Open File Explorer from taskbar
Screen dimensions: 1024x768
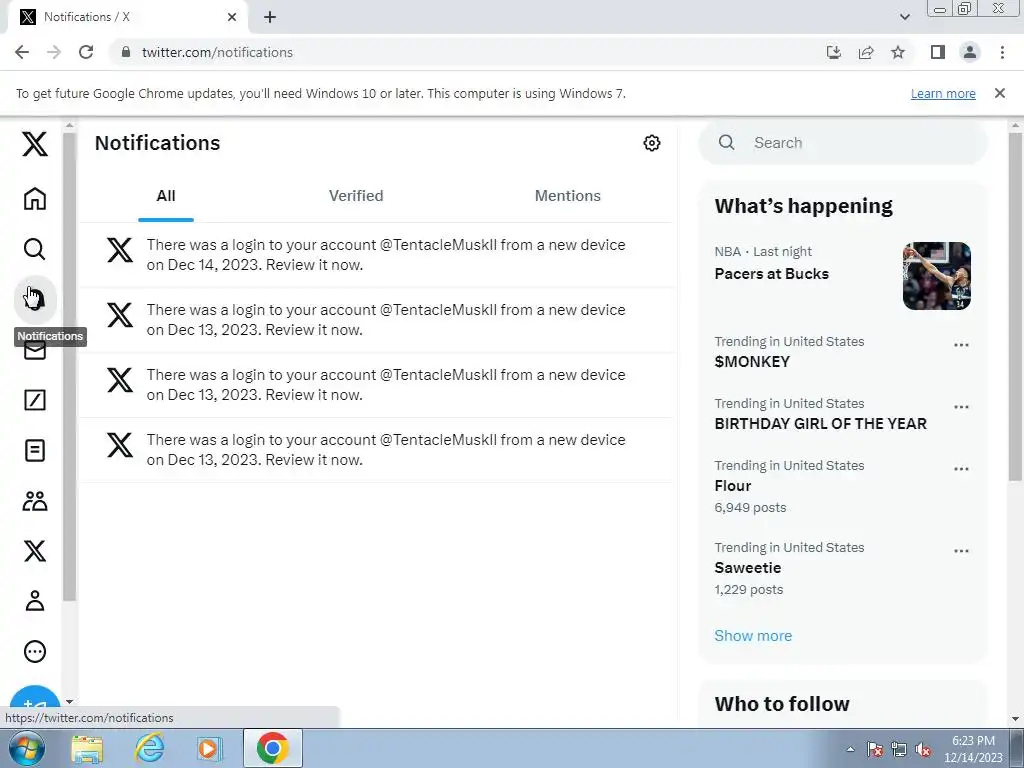(87, 748)
